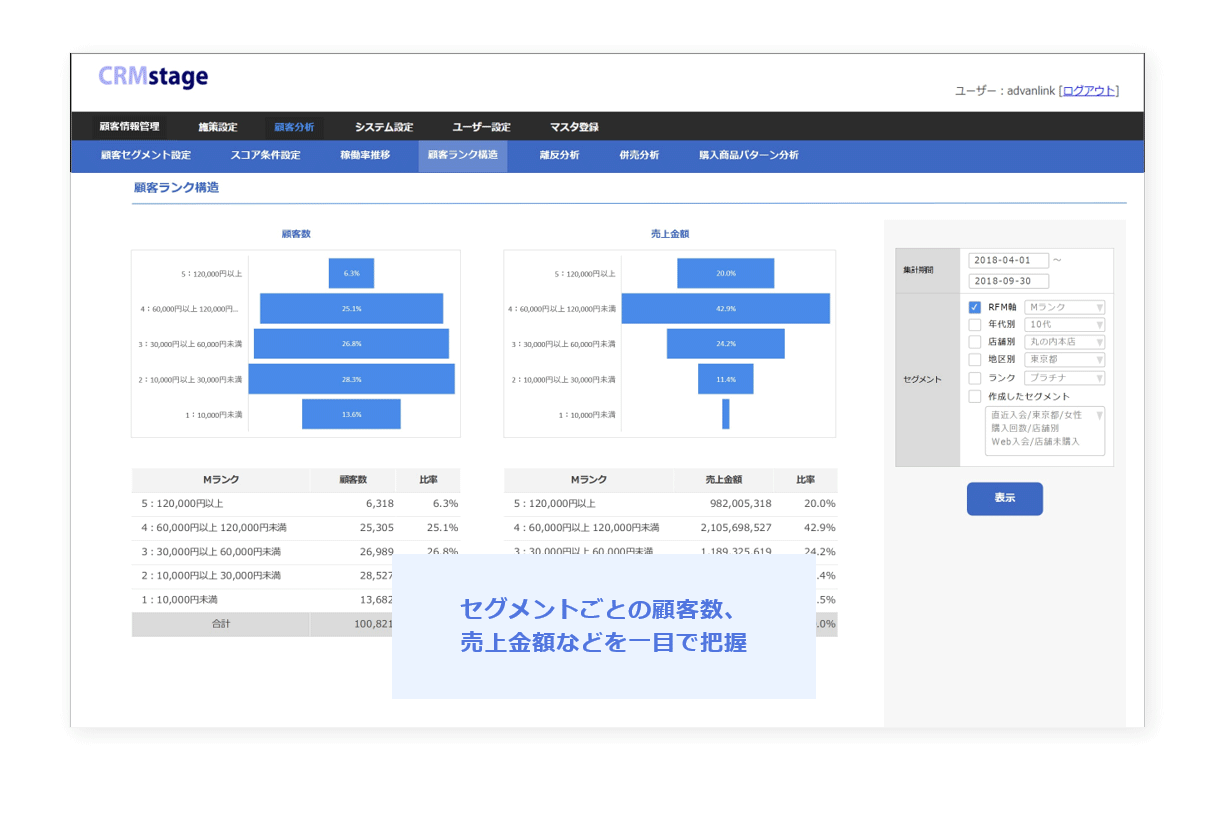
Task: Open the Mランク dropdown
Action: pos(1064,306)
